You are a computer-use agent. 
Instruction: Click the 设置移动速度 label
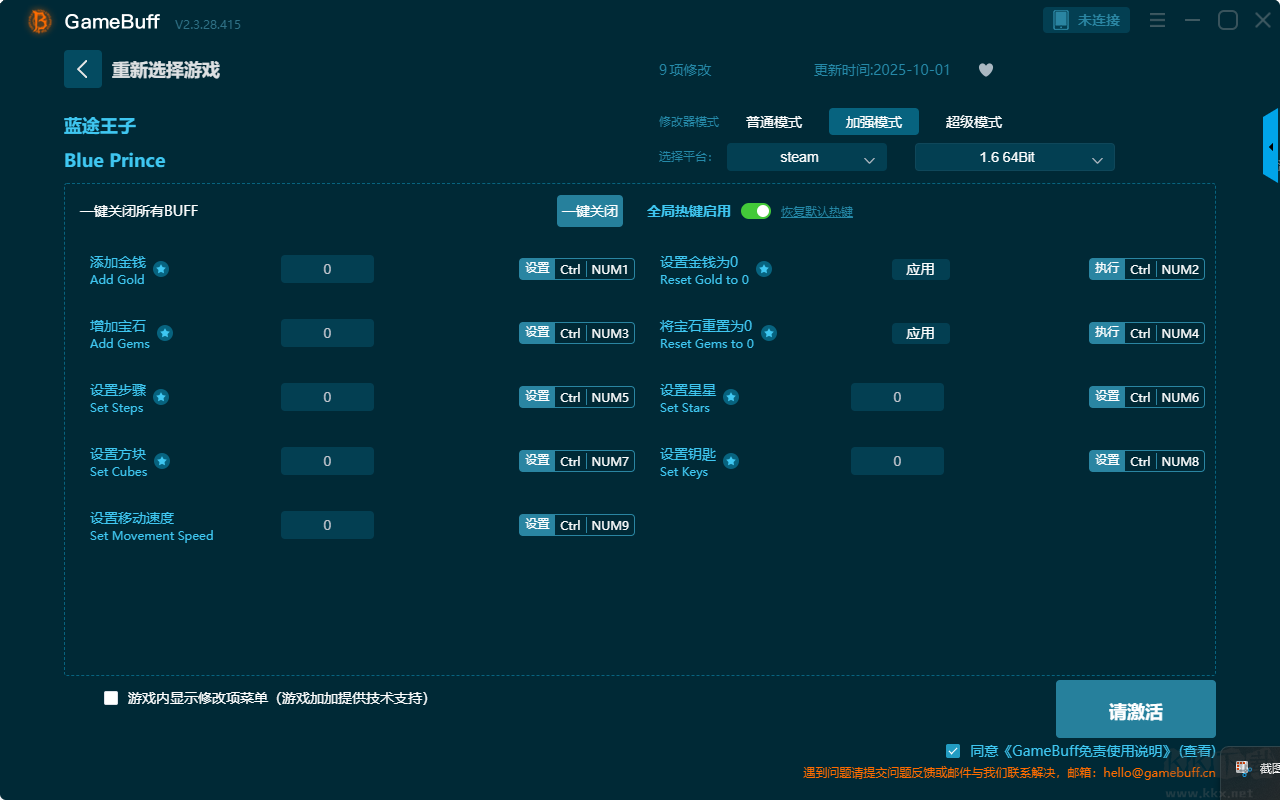click(132, 518)
